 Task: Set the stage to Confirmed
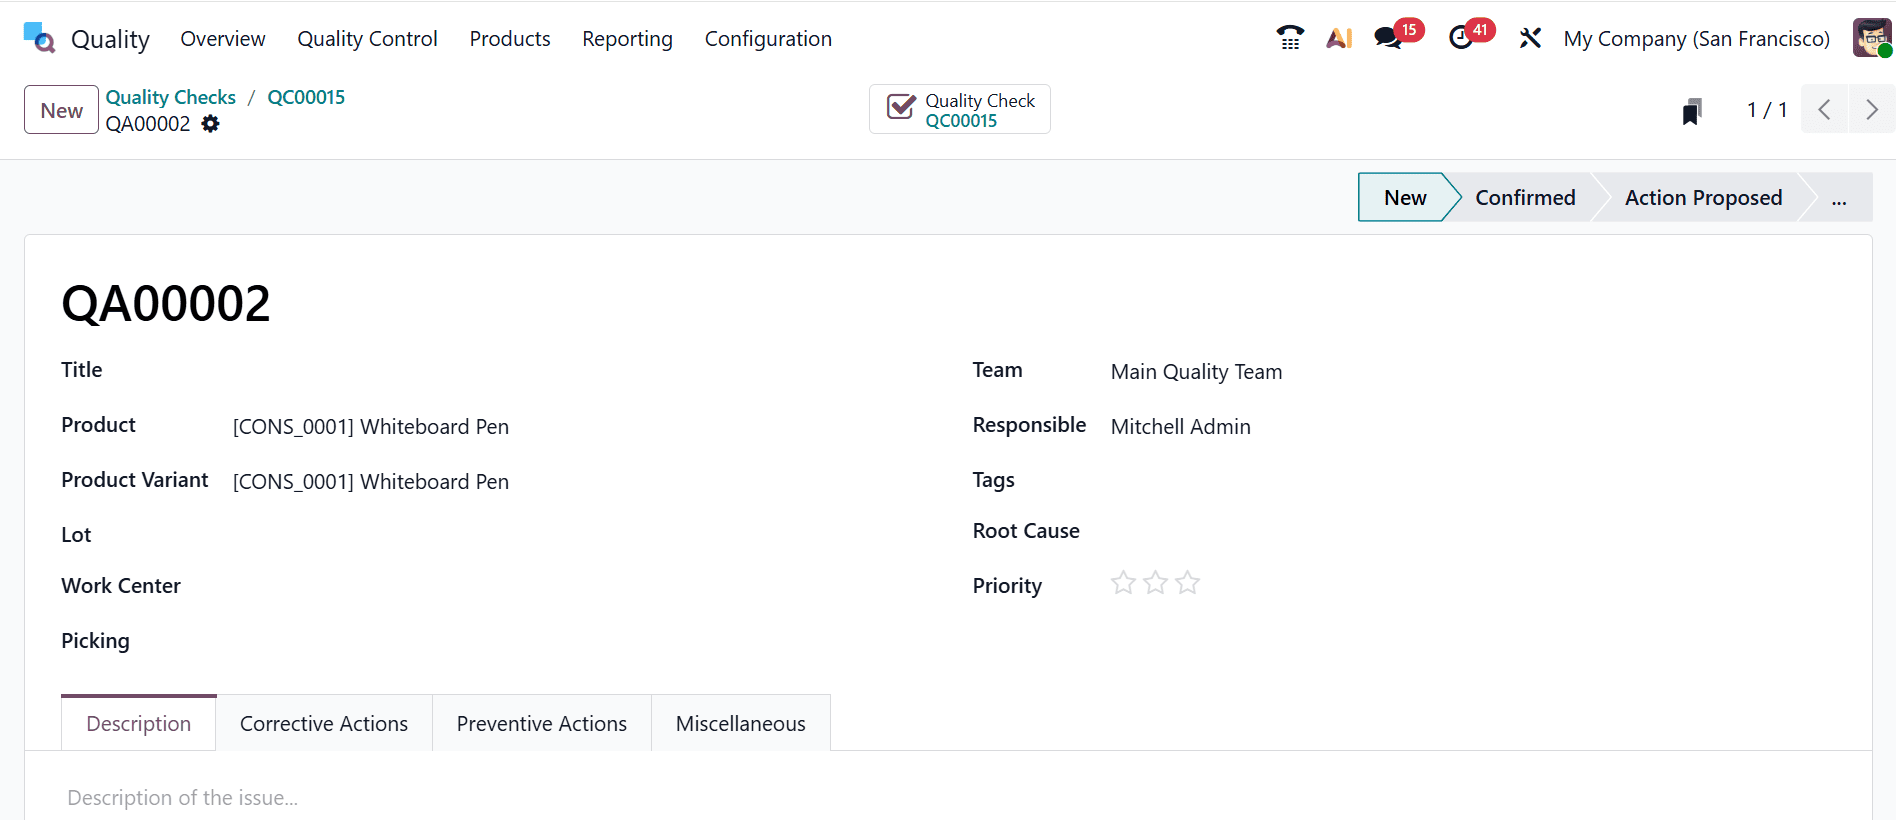[1525, 197]
